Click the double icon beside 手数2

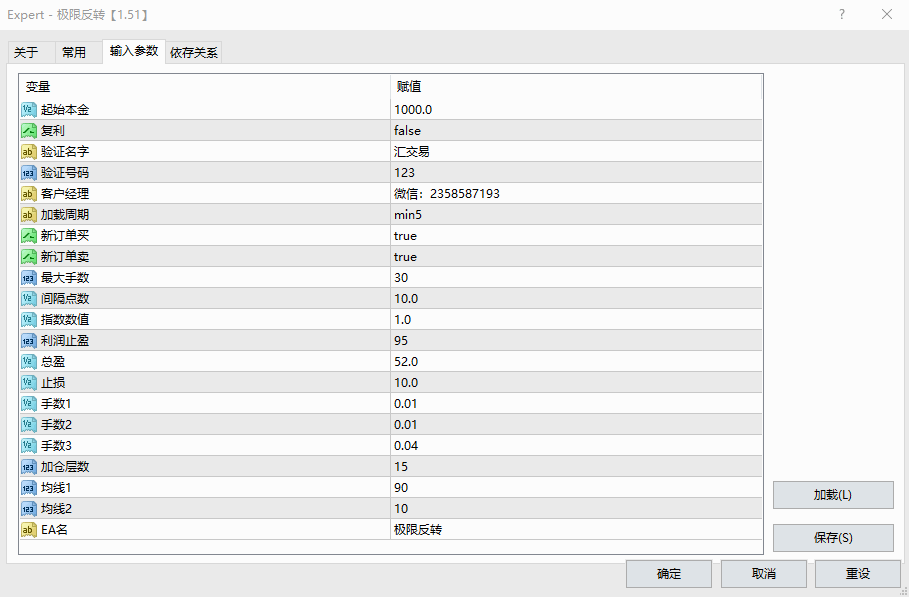tap(29, 425)
